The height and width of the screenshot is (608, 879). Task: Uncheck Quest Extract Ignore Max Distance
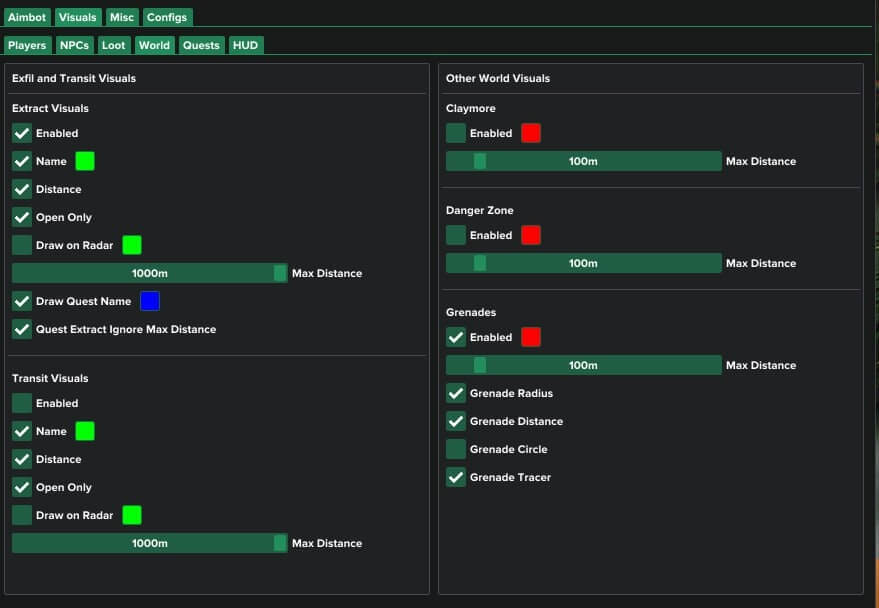pos(22,329)
